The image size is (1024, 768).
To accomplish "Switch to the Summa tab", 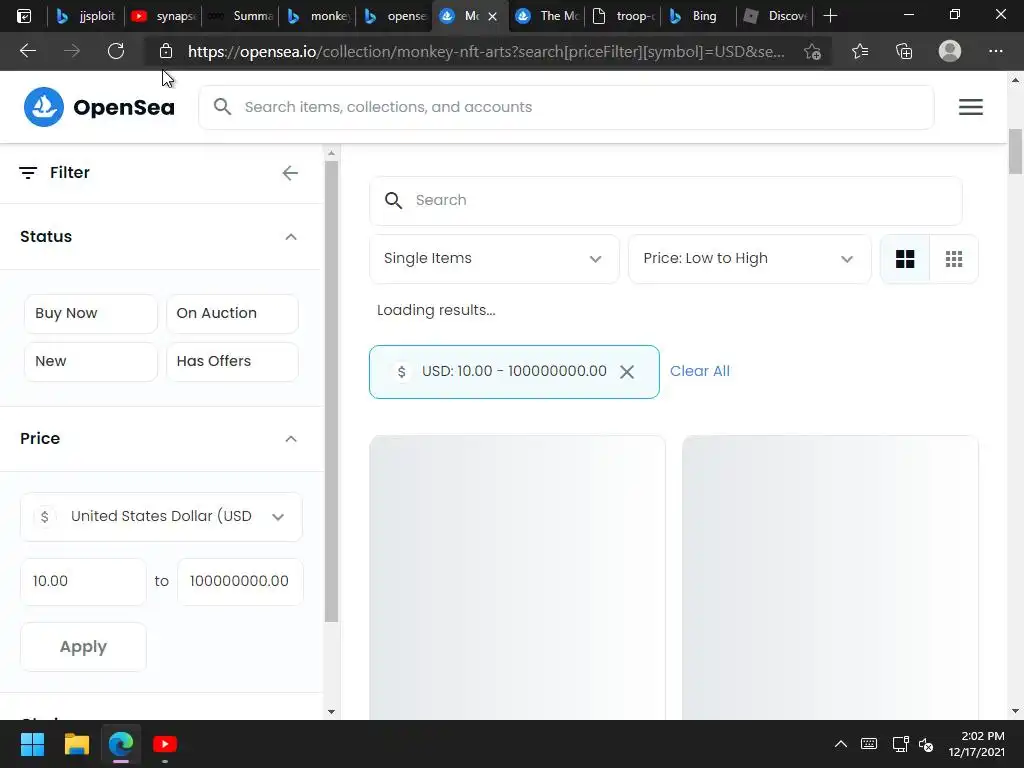I will tap(240, 16).
